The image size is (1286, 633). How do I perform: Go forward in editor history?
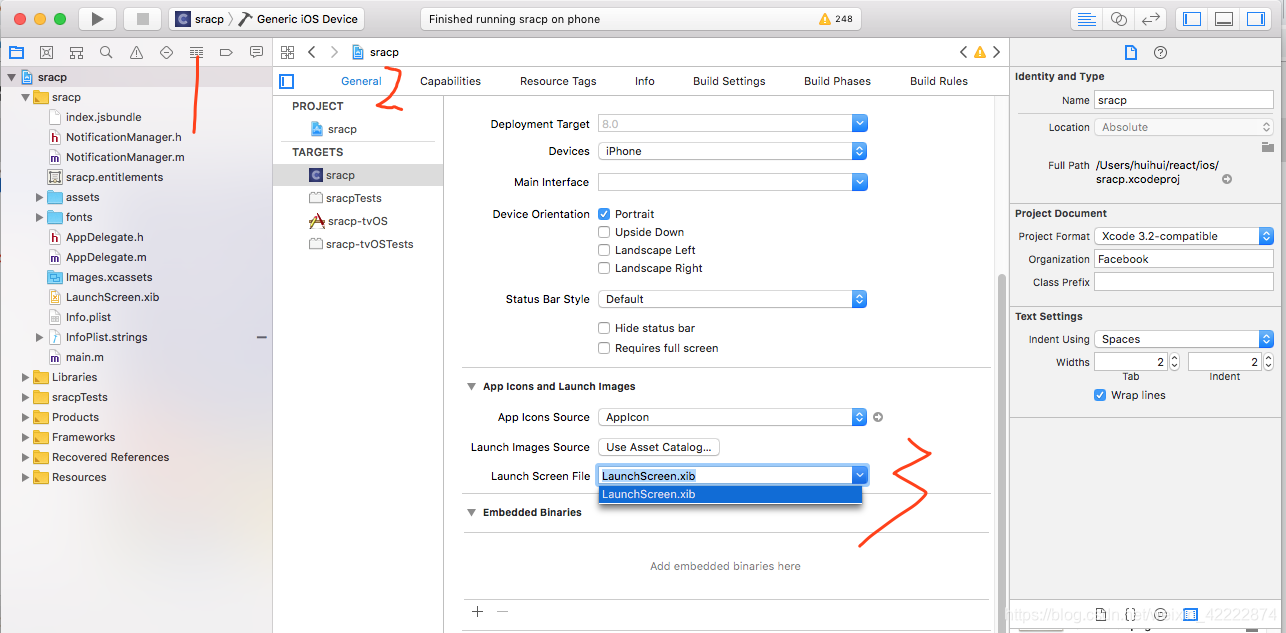point(334,52)
